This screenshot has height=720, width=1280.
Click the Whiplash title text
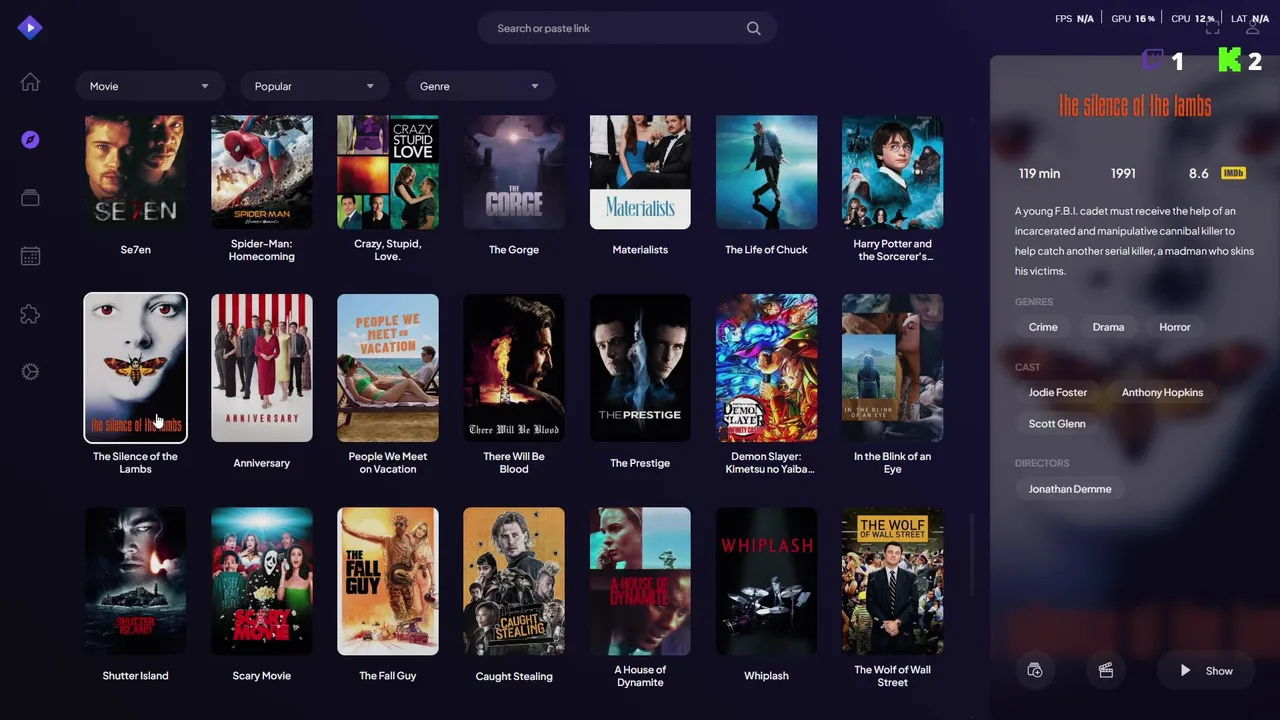click(766, 676)
